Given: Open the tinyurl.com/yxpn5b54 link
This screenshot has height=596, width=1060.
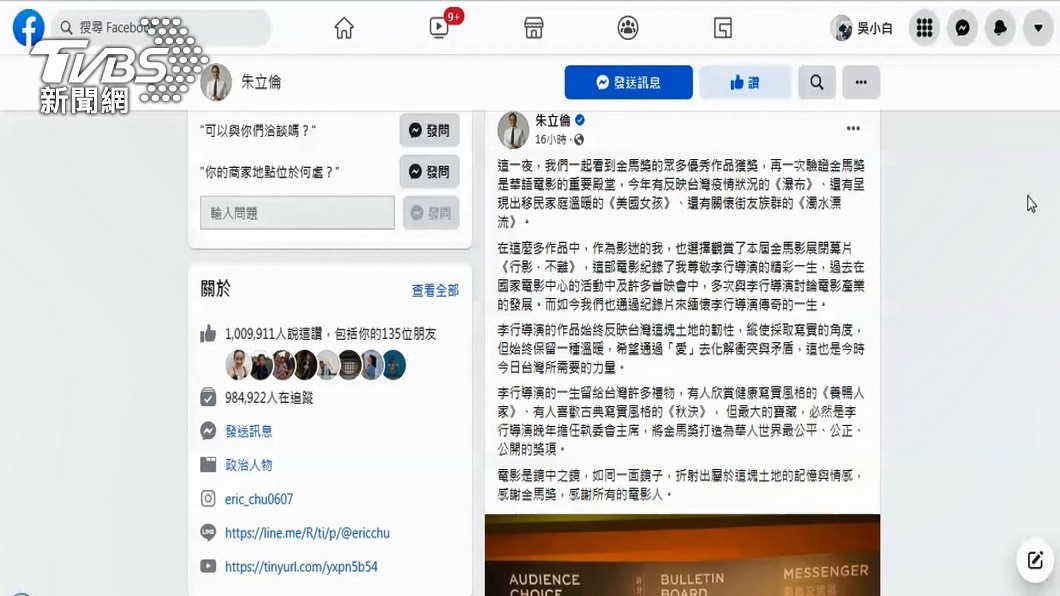Looking at the screenshot, I should [x=301, y=566].
